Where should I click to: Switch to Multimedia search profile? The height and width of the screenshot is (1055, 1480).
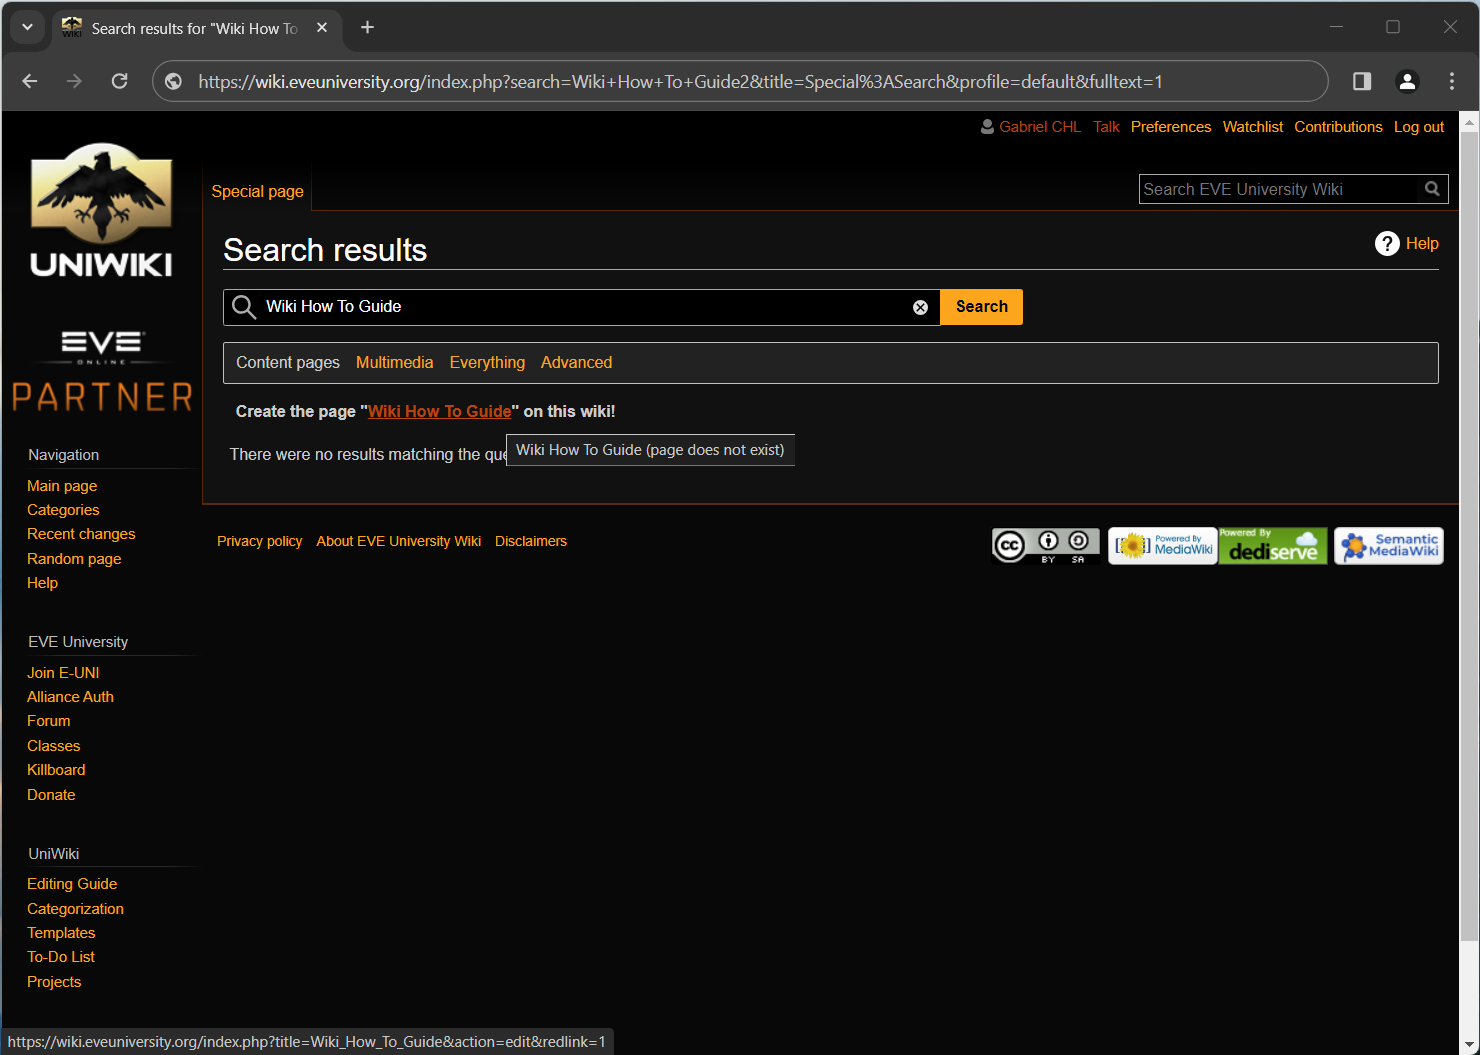click(x=394, y=363)
